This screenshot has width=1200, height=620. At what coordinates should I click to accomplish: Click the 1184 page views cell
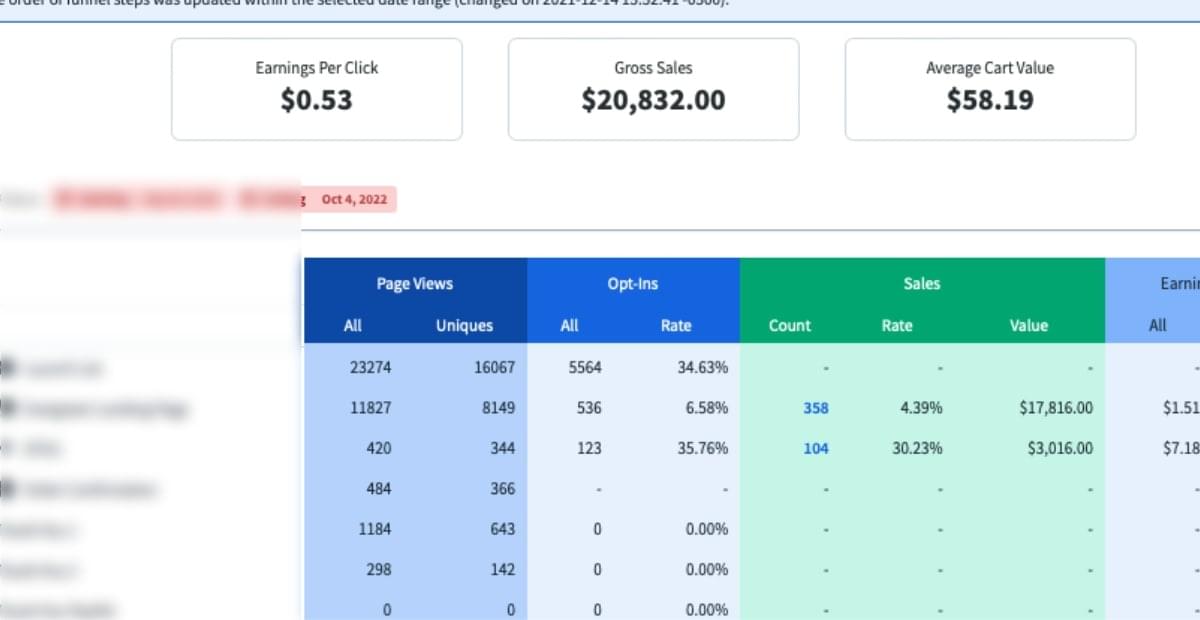click(375, 529)
